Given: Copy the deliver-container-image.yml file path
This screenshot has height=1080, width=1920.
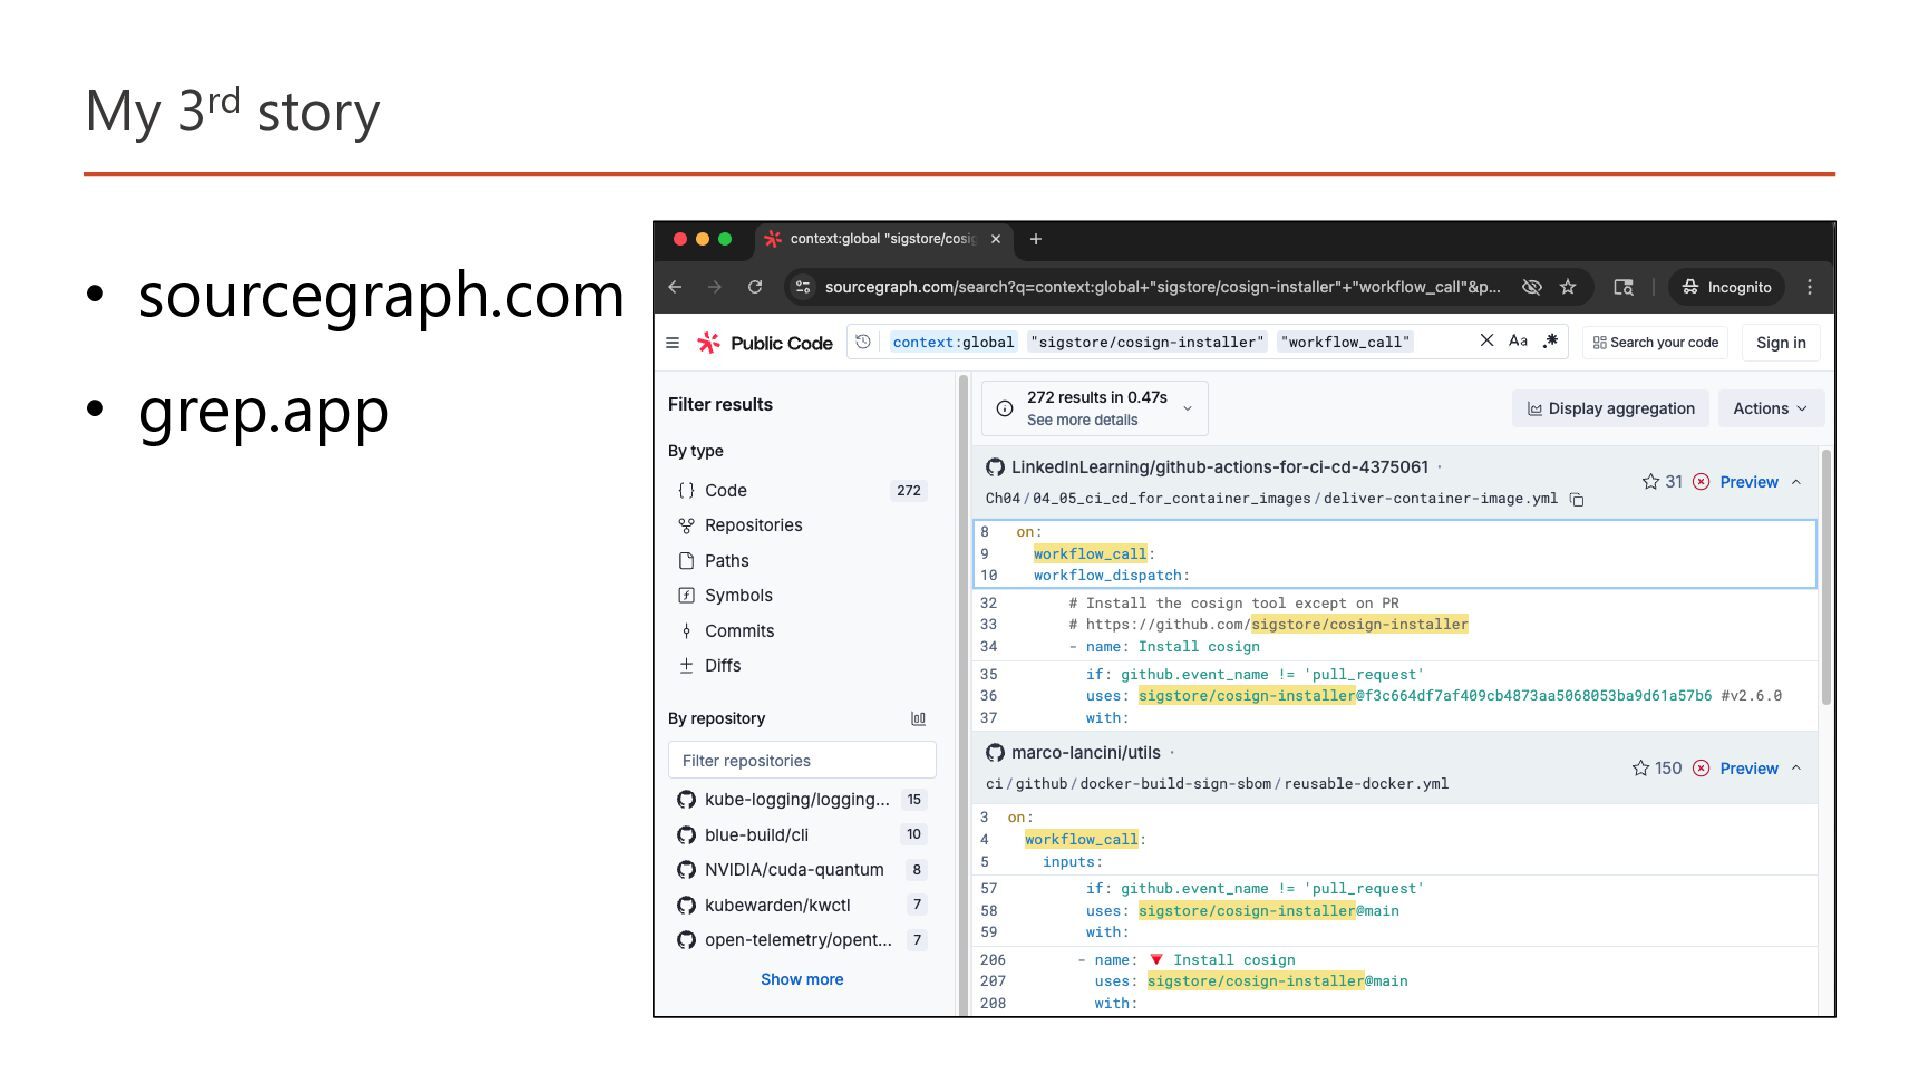Looking at the screenshot, I should 1577,499.
